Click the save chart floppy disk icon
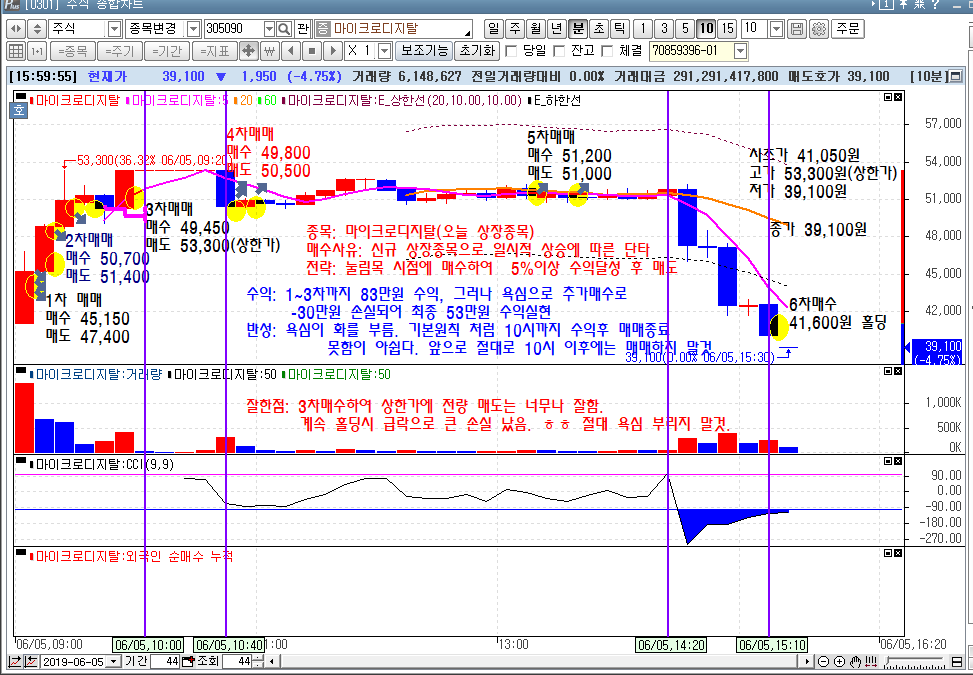The image size is (973, 675). click(798, 29)
